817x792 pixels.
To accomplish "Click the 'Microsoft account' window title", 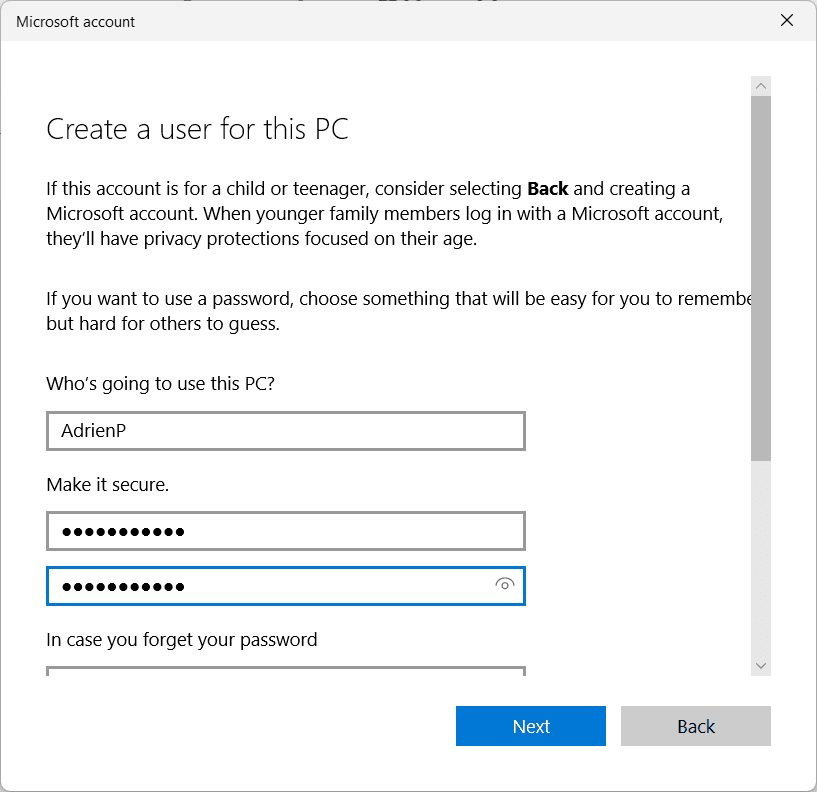I will tap(76, 22).
